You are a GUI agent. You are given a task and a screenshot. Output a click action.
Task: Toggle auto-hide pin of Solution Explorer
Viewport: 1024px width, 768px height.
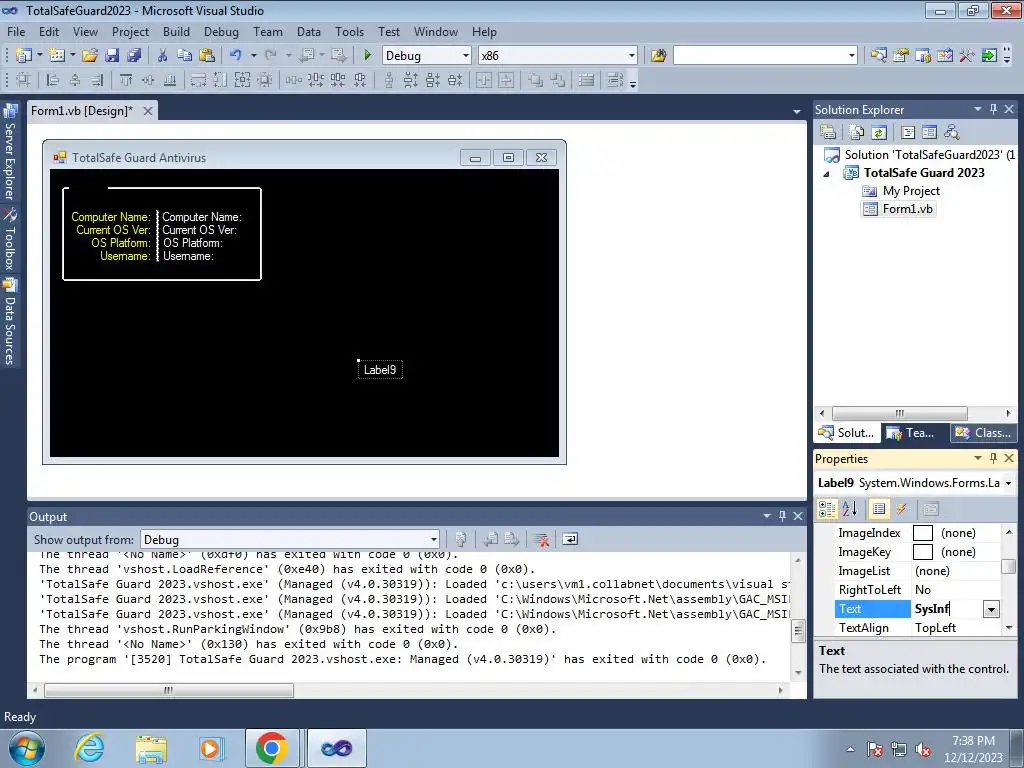pyautogui.click(x=993, y=109)
